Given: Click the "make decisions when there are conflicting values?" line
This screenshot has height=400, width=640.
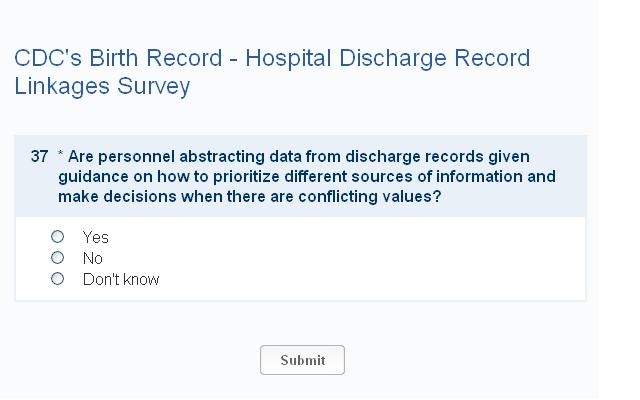Looking at the screenshot, I should pyautogui.click(x=249, y=197).
